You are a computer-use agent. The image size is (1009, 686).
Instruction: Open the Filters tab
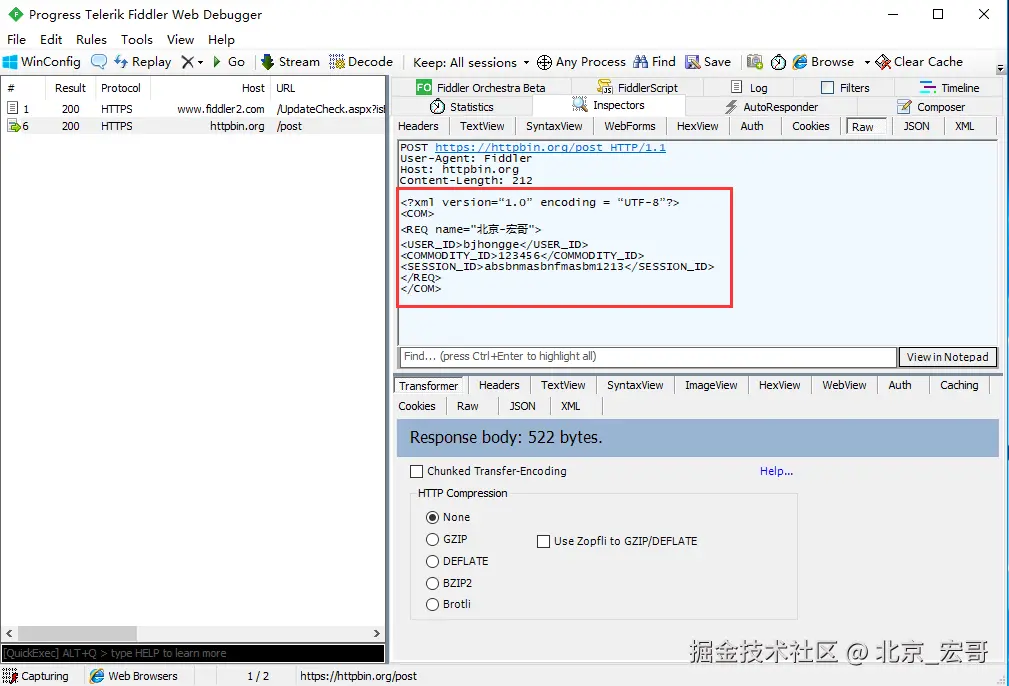[x=845, y=88]
